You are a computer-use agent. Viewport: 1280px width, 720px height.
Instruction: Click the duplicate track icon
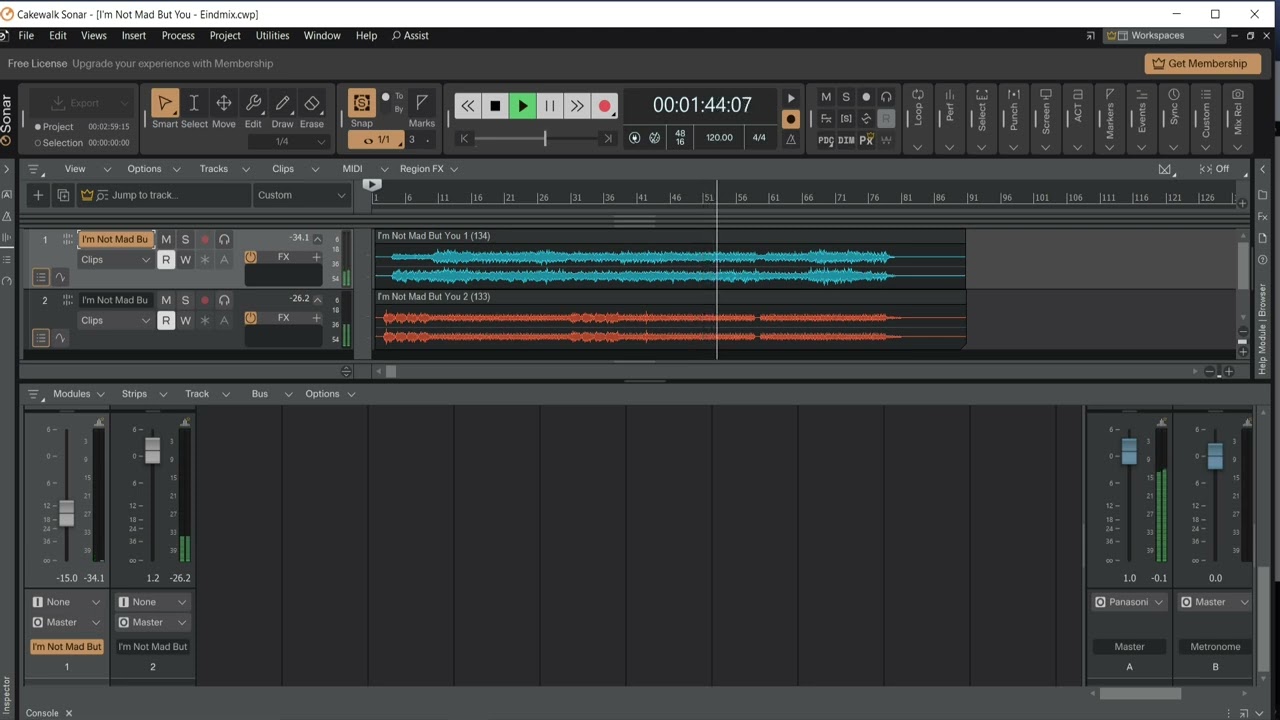click(x=63, y=195)
